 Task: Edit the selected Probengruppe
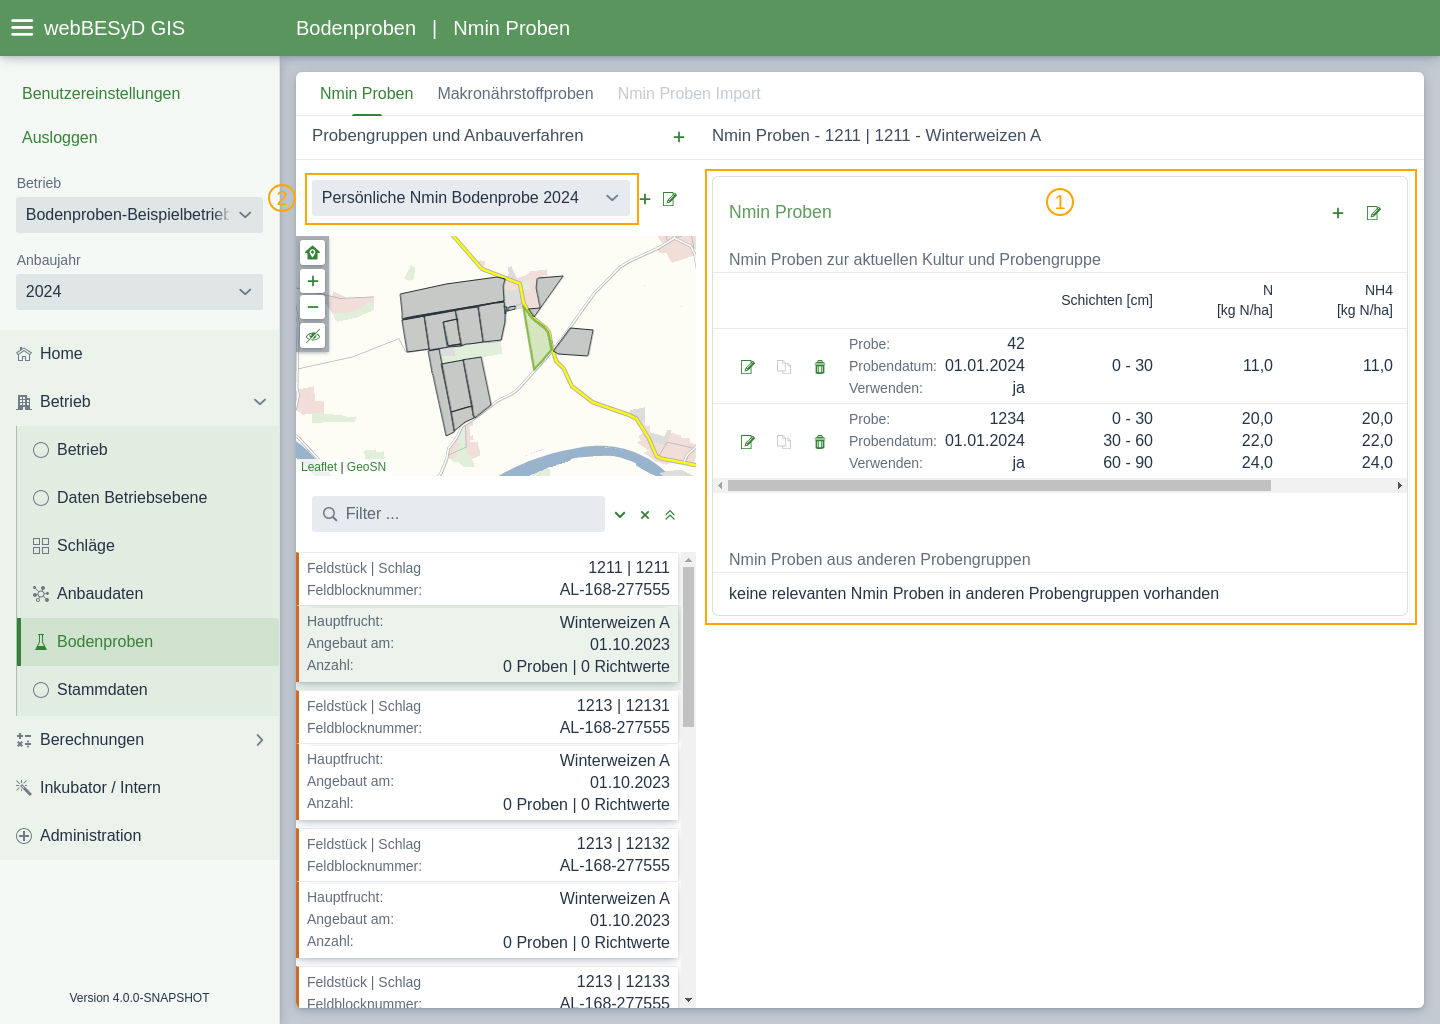pos(670,199)
